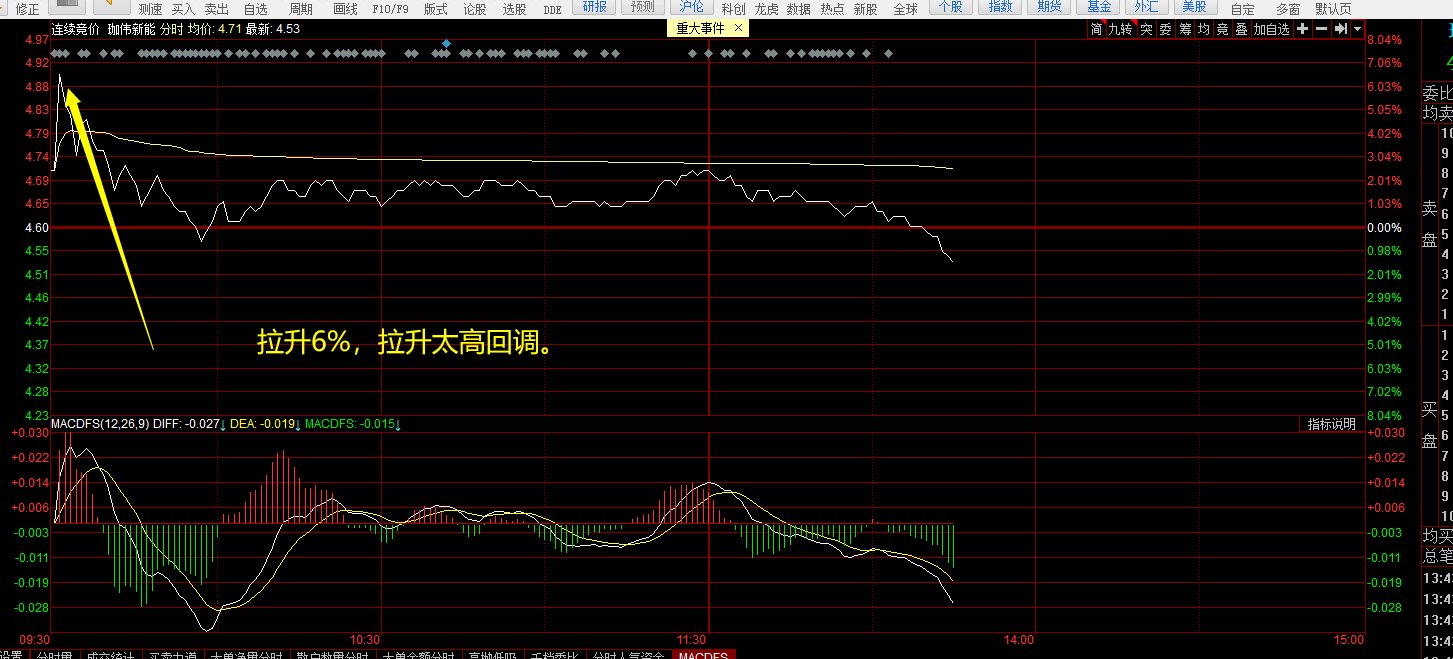The height and width of the screenshot is (659, 1453).
Task: Click the jump-to-end arrow icon
Action: [x=1340, y=29]
